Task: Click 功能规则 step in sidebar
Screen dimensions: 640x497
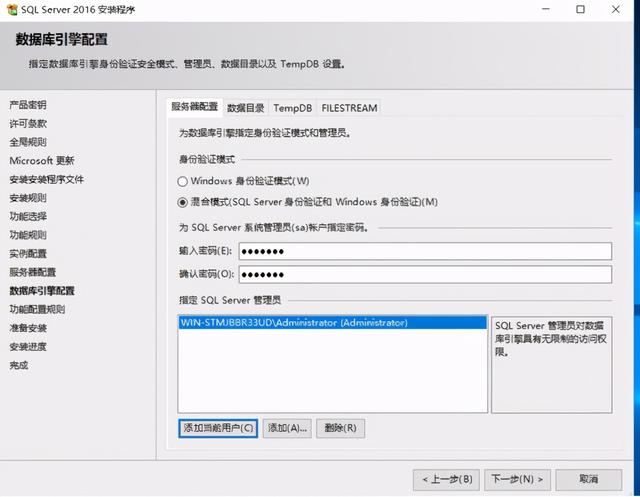Action: tap(28, 235)
